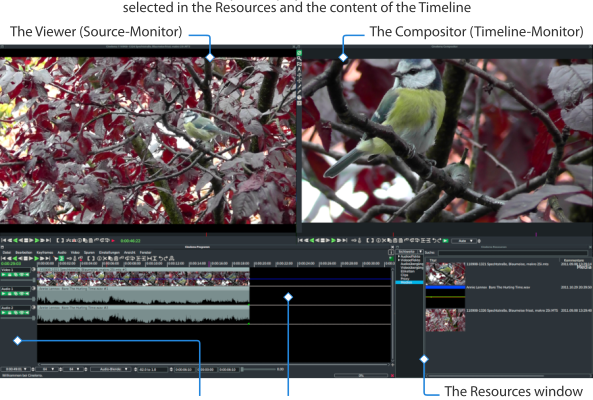Select the green I-beam editing mode icon
Image resolution: width=593 pixels, height=400 pixels.
point(61,259)
